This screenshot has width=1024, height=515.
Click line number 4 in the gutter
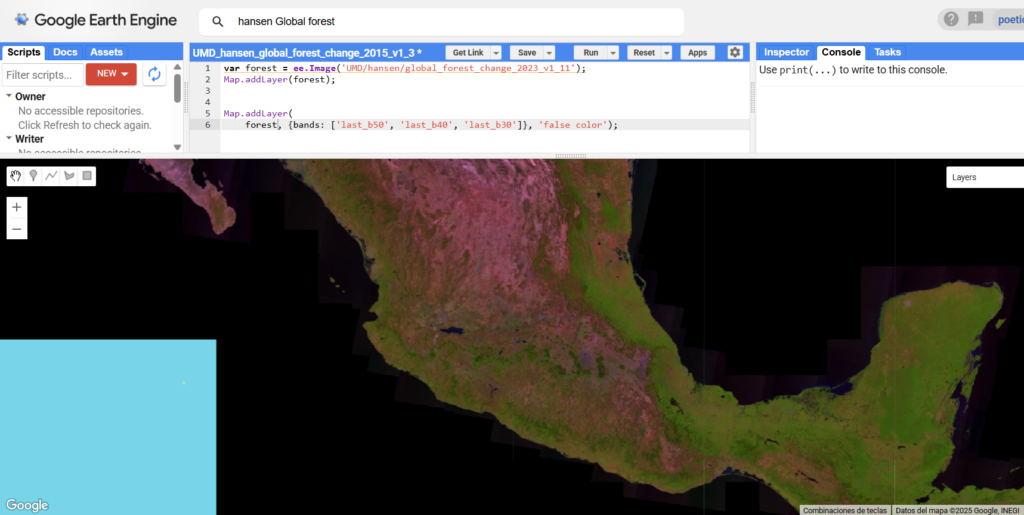208,102
